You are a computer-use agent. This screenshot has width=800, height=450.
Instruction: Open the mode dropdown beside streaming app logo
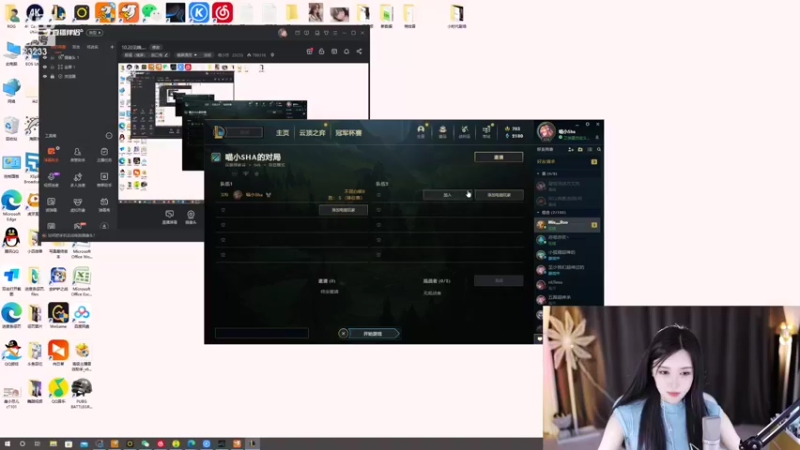click(x=94, y=33)
